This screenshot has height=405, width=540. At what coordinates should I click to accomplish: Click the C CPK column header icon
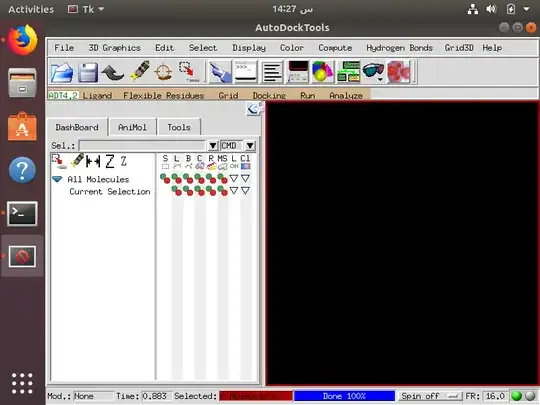point(200,162)
